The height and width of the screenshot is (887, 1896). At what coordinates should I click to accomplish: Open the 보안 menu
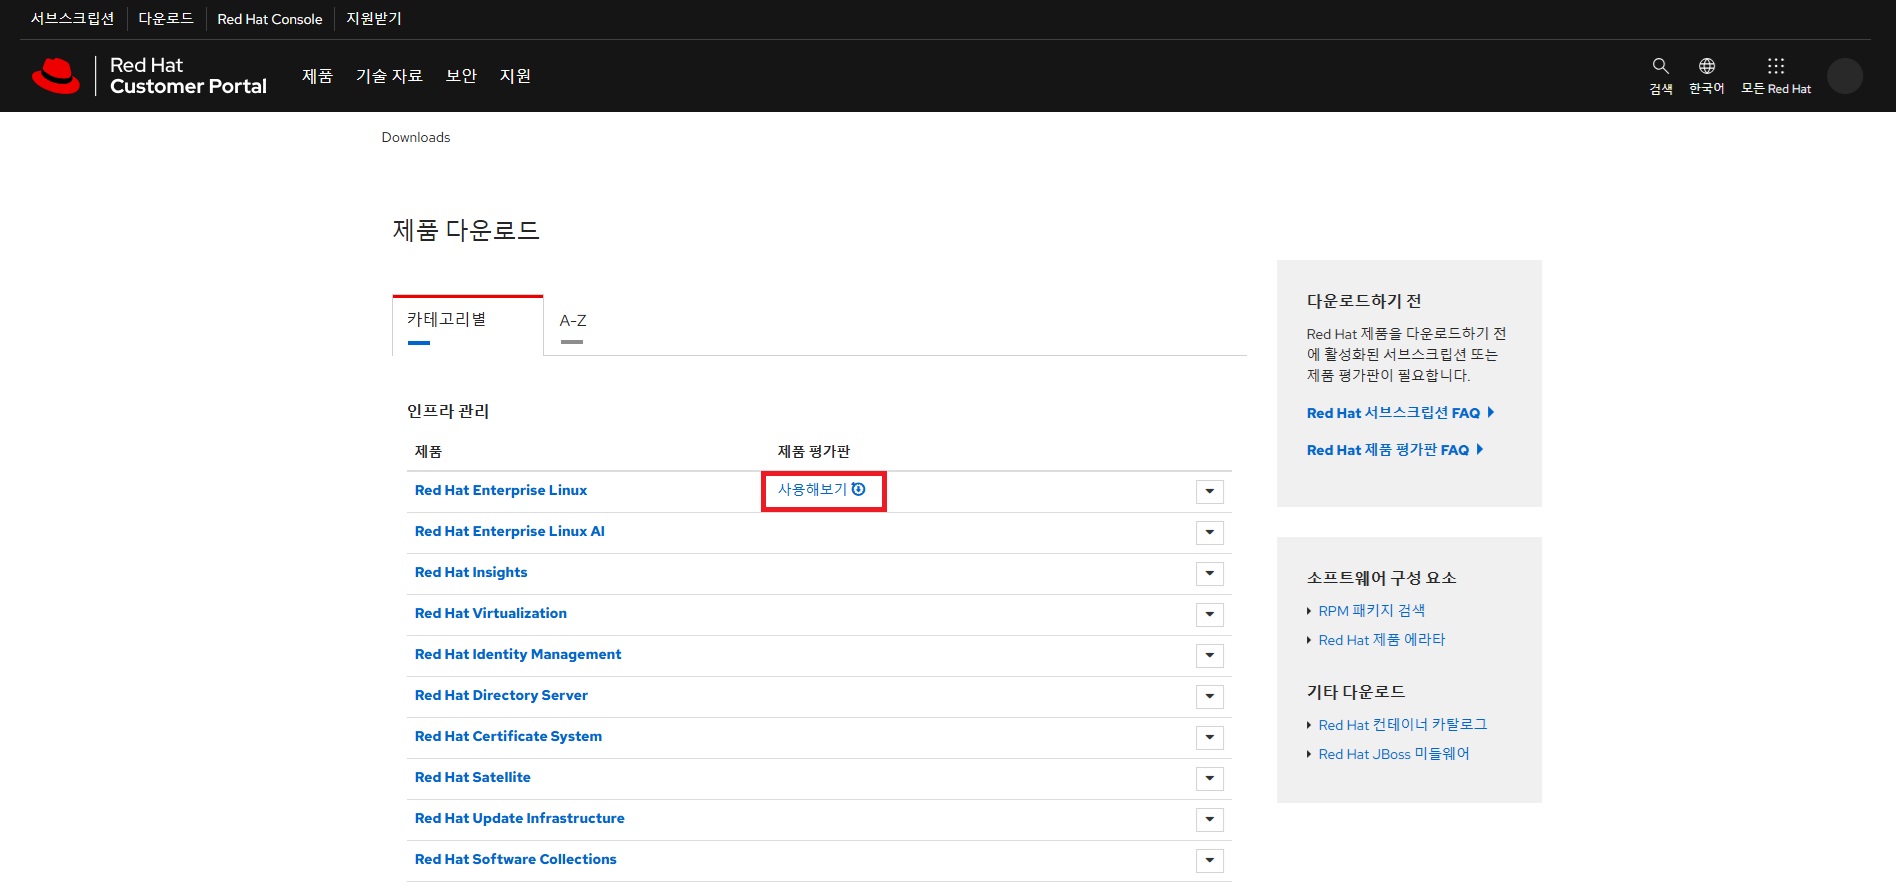461,76
